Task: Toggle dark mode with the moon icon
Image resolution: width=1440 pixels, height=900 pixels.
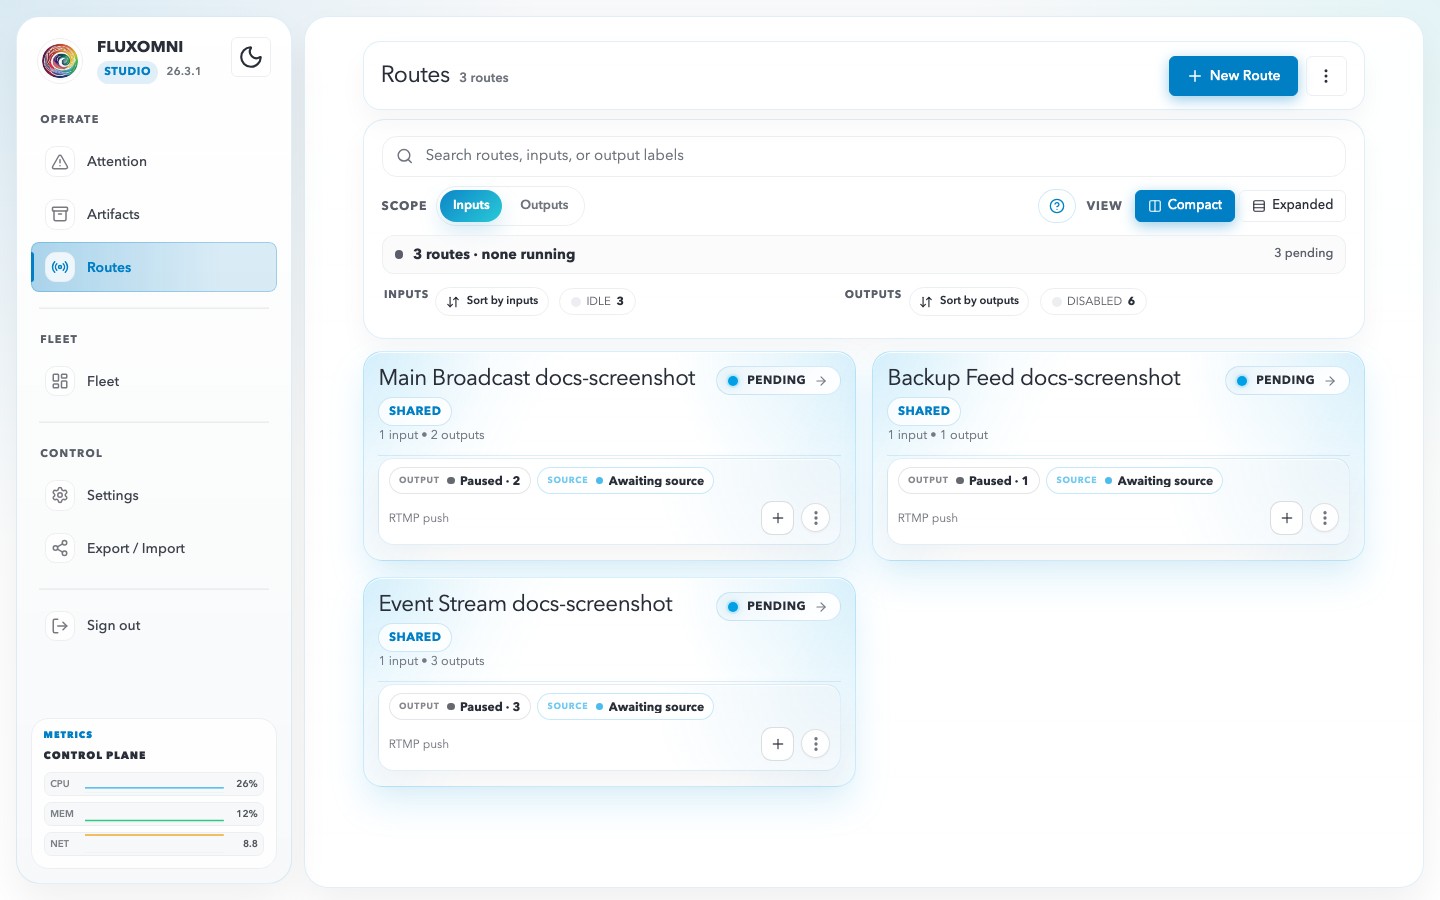Action: coord(251,57)
